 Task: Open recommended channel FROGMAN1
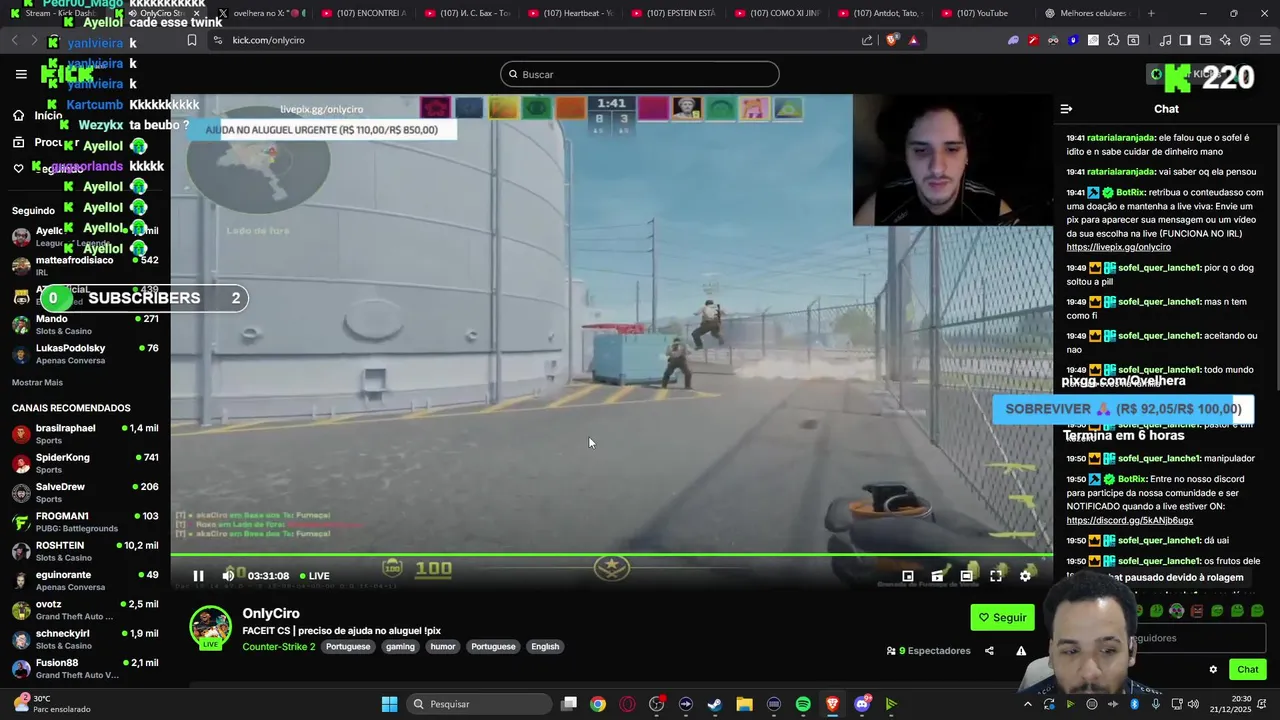(x=85, y=522)
